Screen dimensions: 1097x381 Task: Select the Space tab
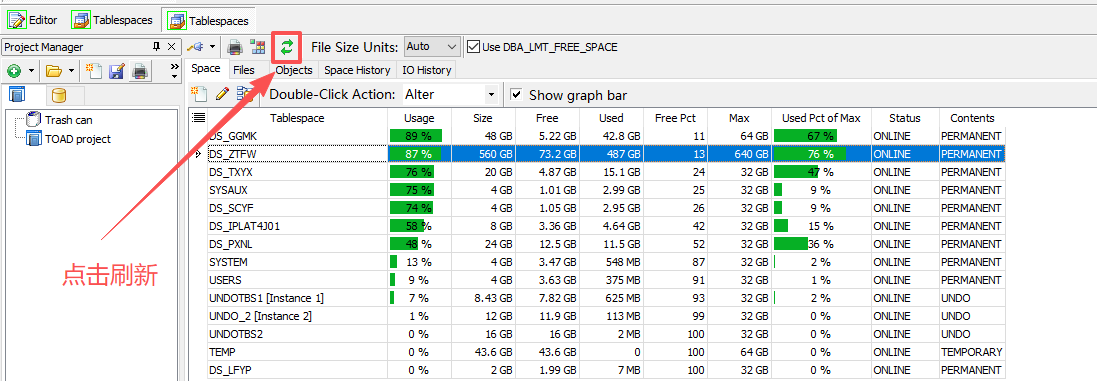[206, 69]
